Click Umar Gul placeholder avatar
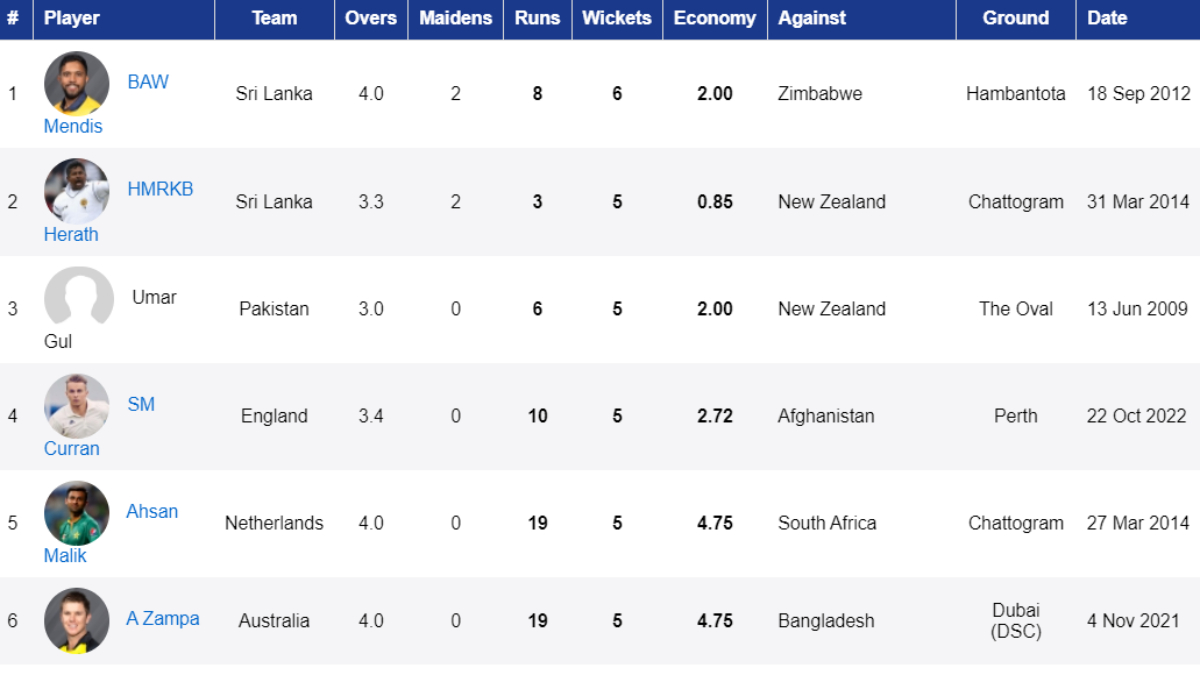Image resolution: width=1200 pixels, height=675 pixels. click(79, 298)
